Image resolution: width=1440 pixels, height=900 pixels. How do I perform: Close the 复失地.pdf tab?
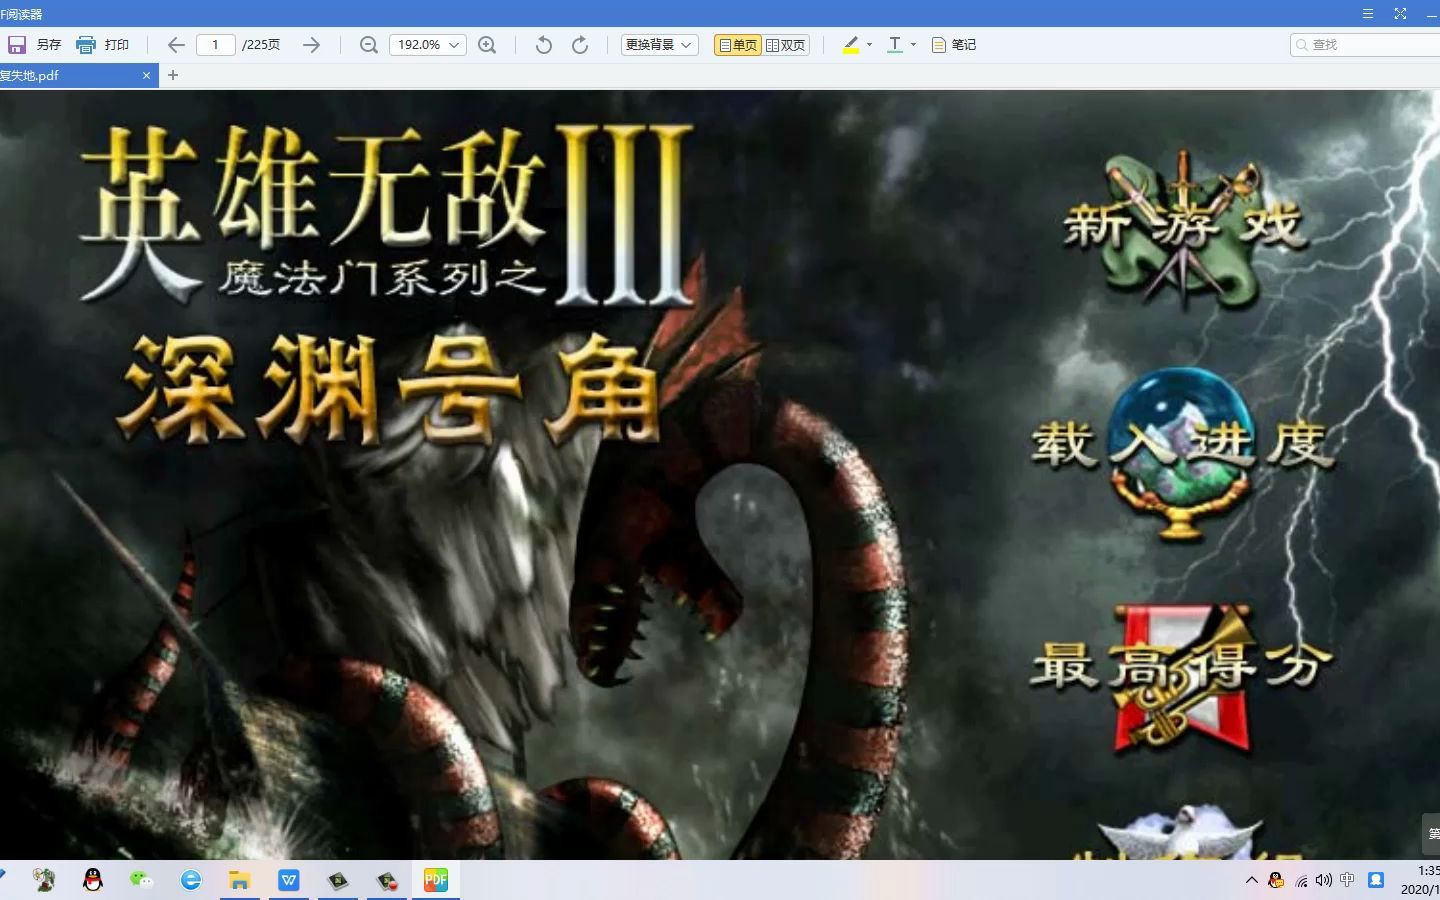(146, 75)
